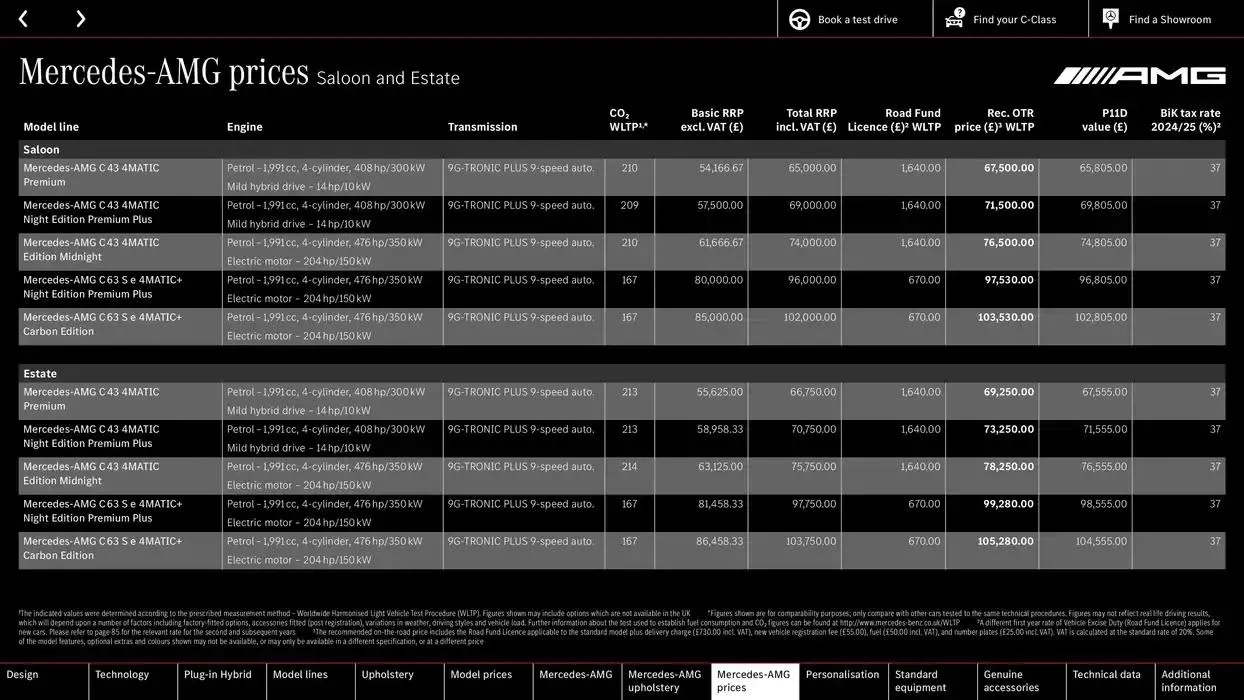Viewport: 1244px width, 700px height.
Task: Click the steering wheel test drive icon
Action: 798,18
